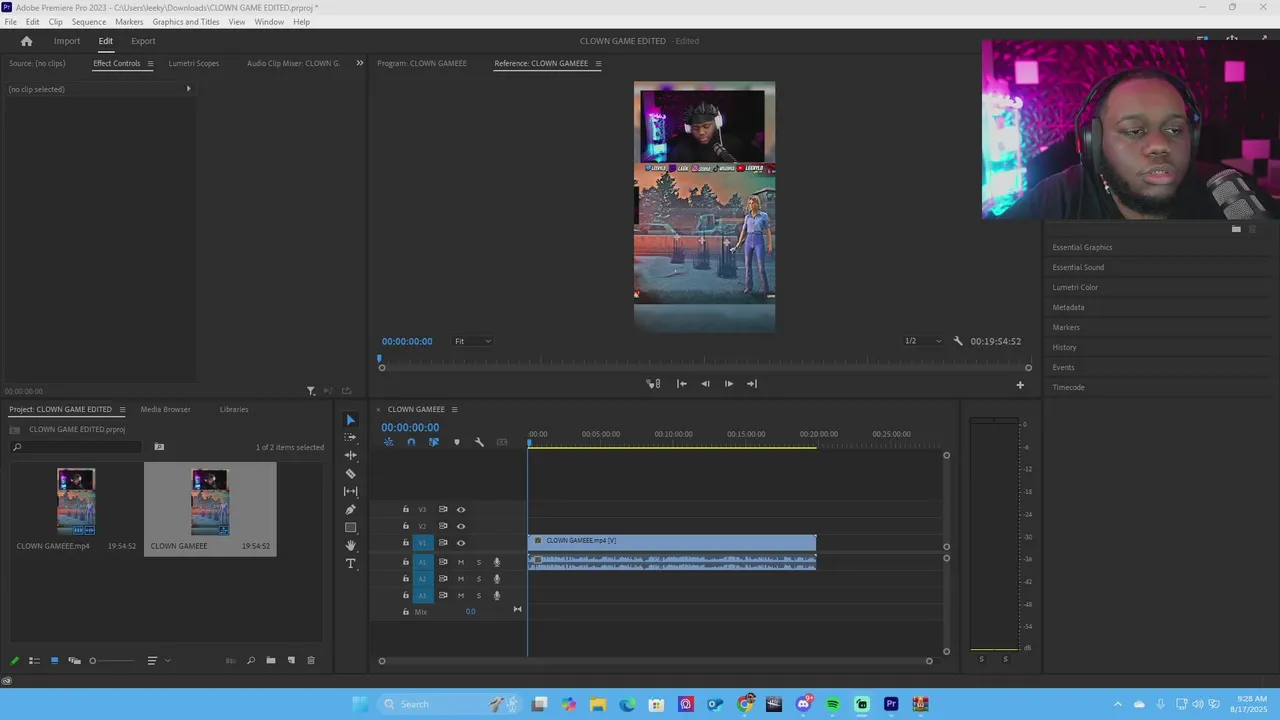
Task: Add a marker in the timeline
Action: click(x=457, y=442)
